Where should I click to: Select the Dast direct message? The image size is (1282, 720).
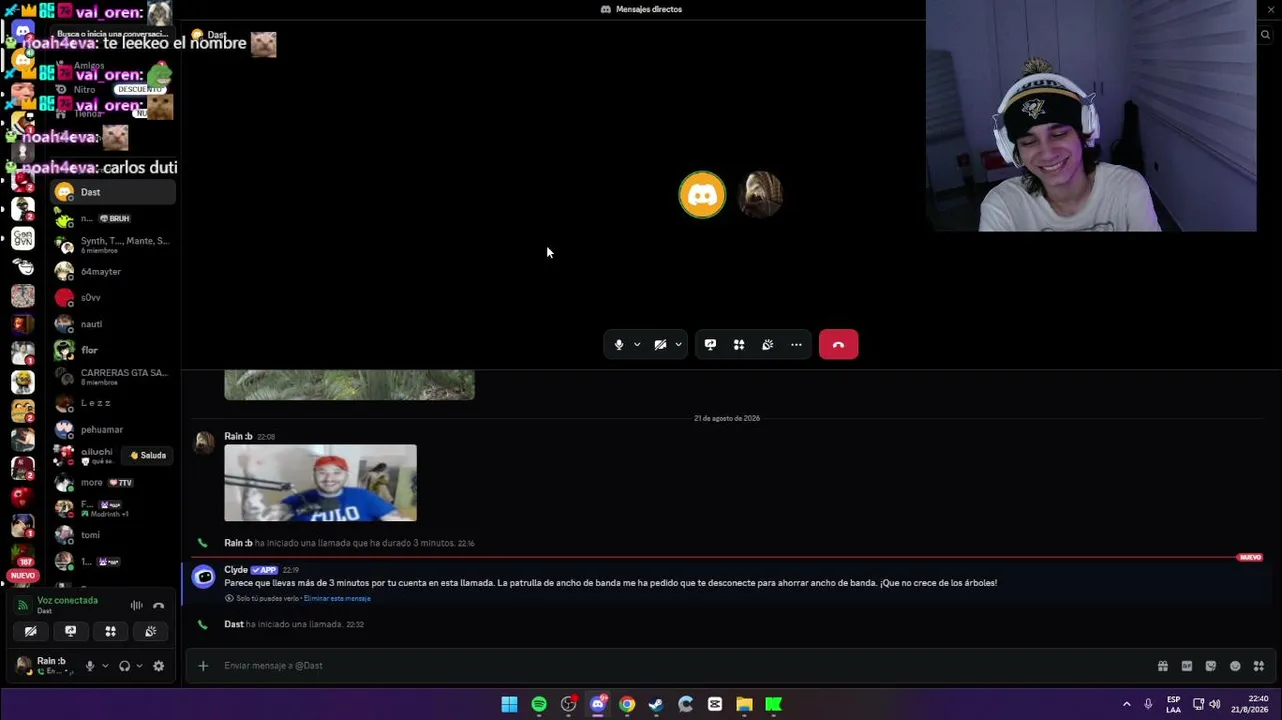[113, 192]
